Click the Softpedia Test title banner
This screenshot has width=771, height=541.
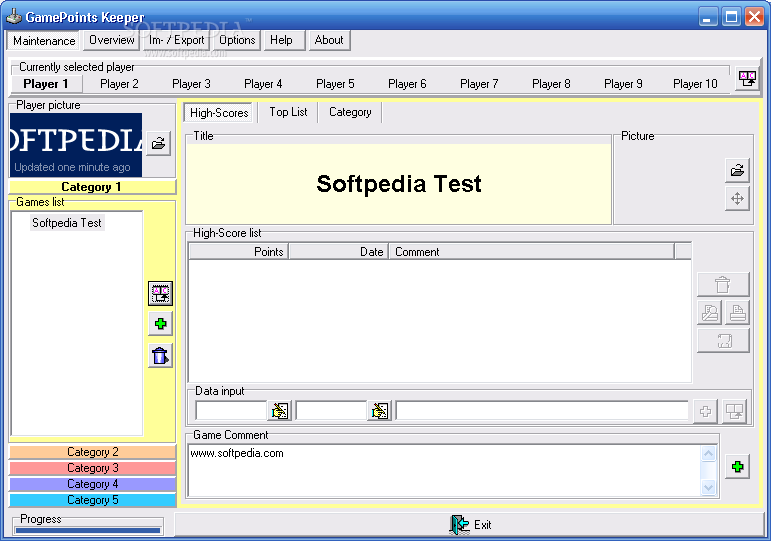[399, 184]
